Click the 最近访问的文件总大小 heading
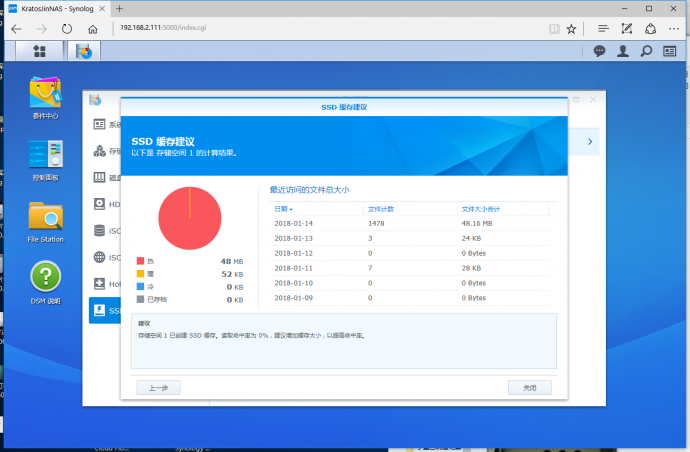The height and width of the screenshot is (452, 690). pyautogui.click(x=309, y=190)
